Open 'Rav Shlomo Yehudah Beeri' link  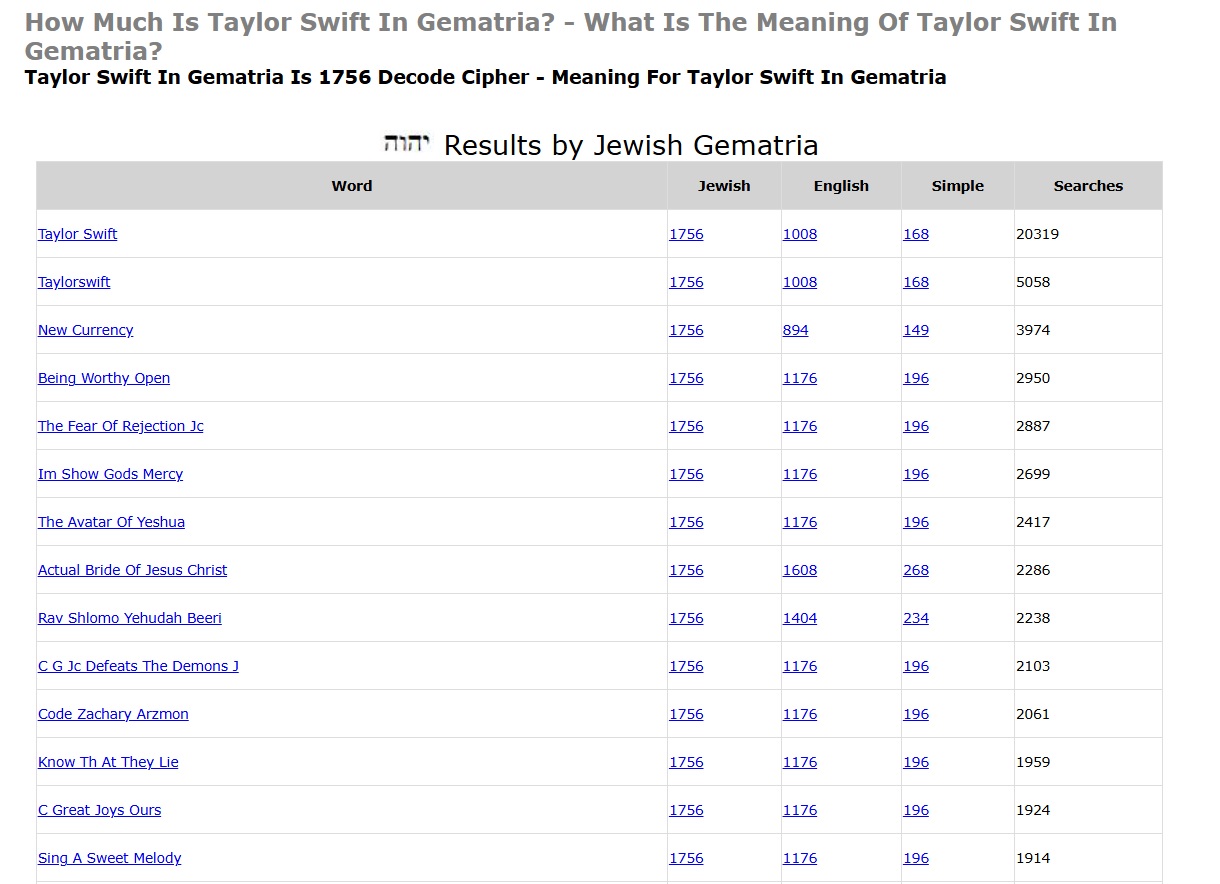point(130,618)
